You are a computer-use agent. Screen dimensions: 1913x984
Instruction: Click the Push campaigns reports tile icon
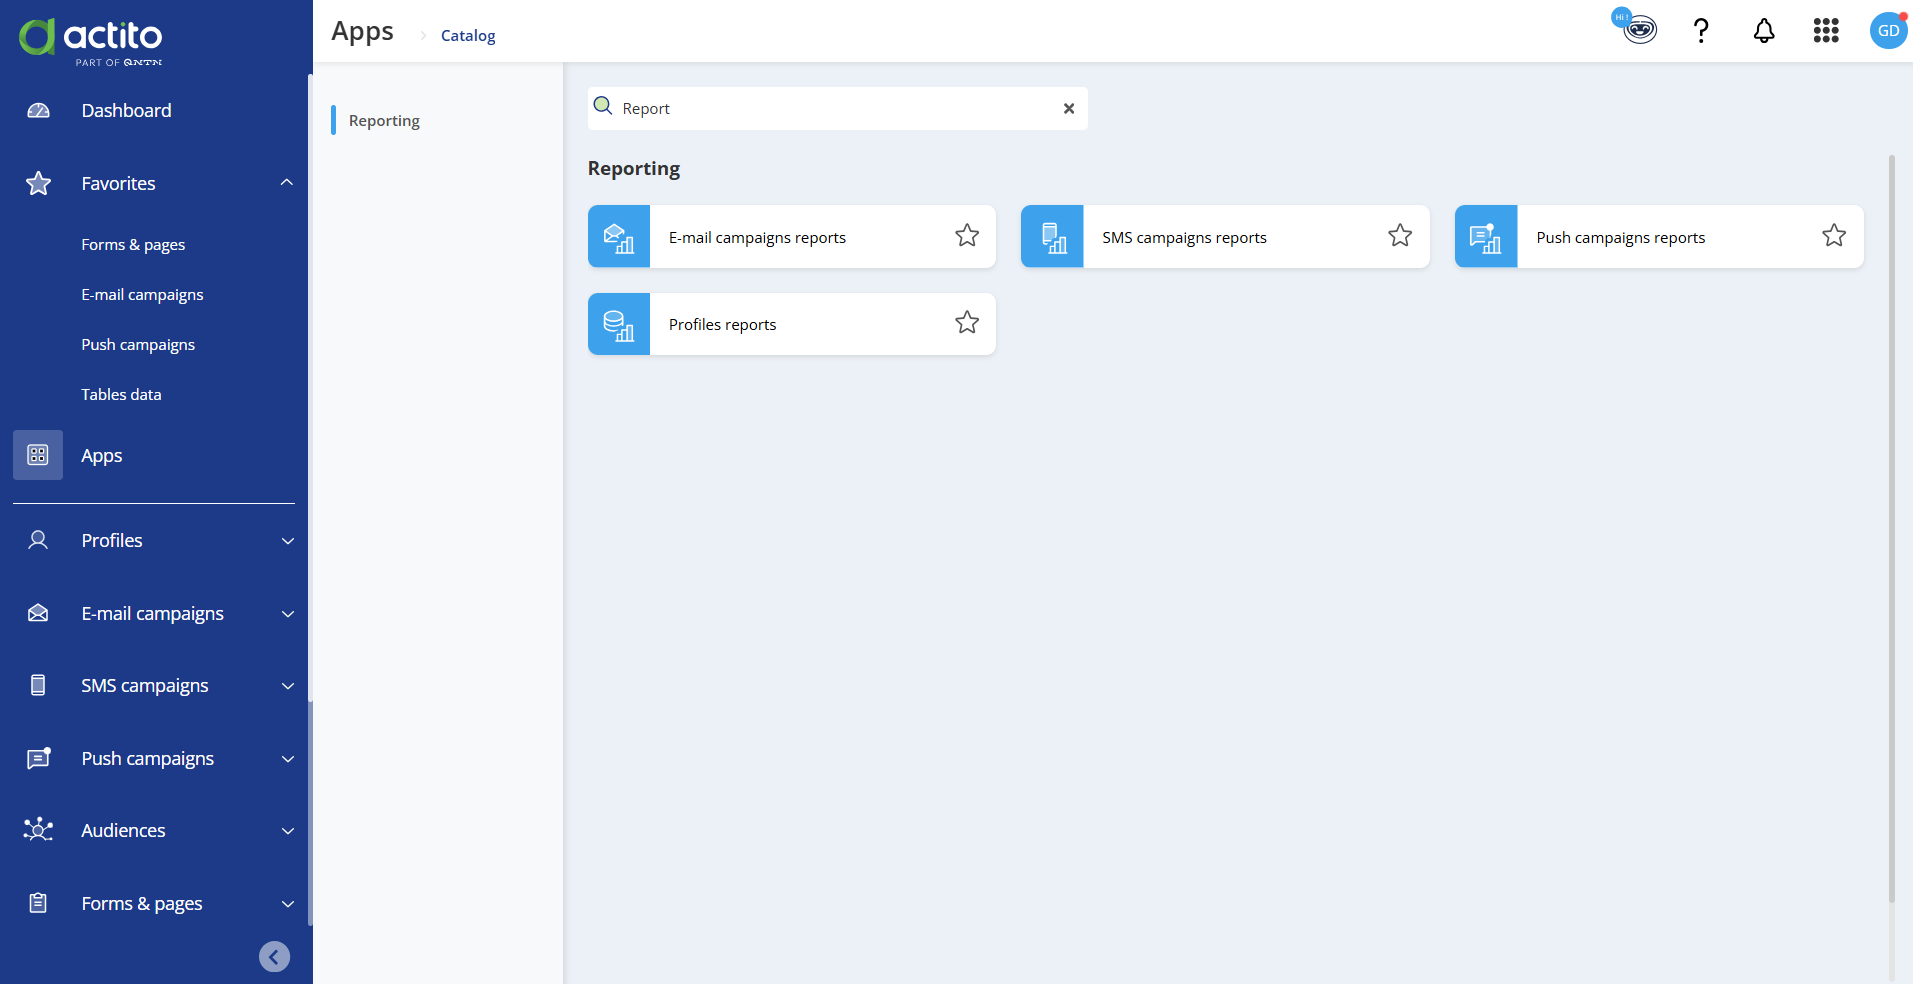(x=1486, y=237)
